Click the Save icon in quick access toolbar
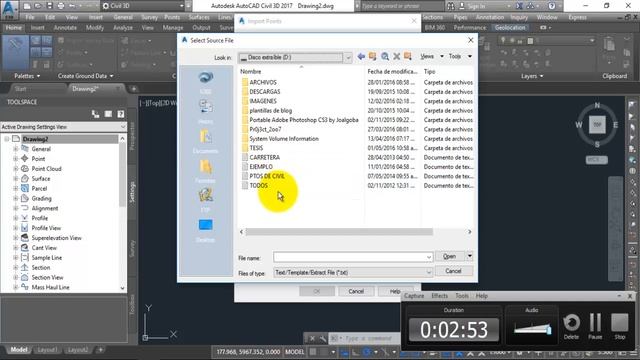The image size is (640, 360). pyautogui.click(x=49, y=6)
